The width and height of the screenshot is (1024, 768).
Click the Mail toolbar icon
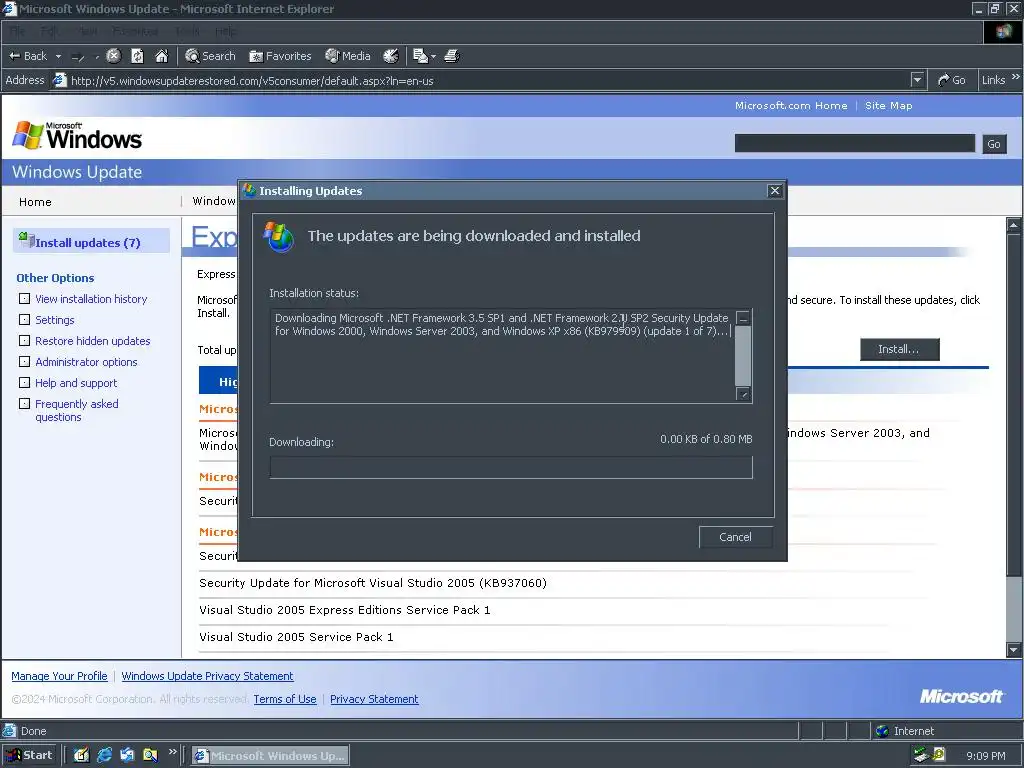point(421,56)
